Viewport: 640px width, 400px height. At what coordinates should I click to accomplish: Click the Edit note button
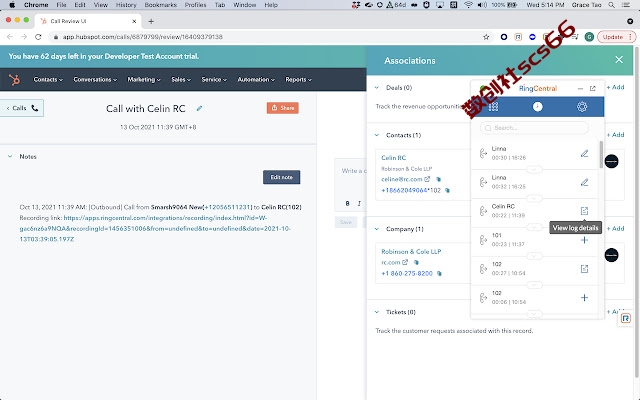click(x=281, y=177)
